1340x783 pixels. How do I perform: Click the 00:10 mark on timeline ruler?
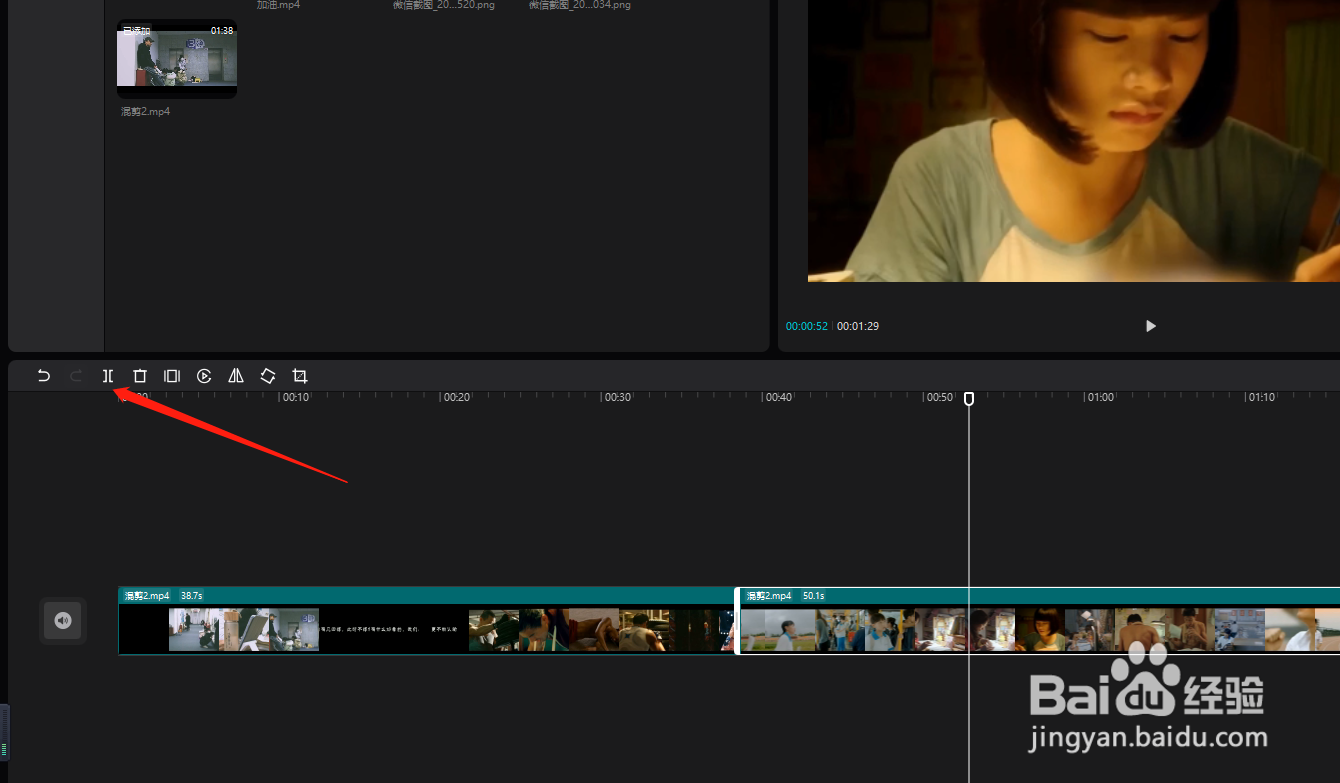(295, 397)
